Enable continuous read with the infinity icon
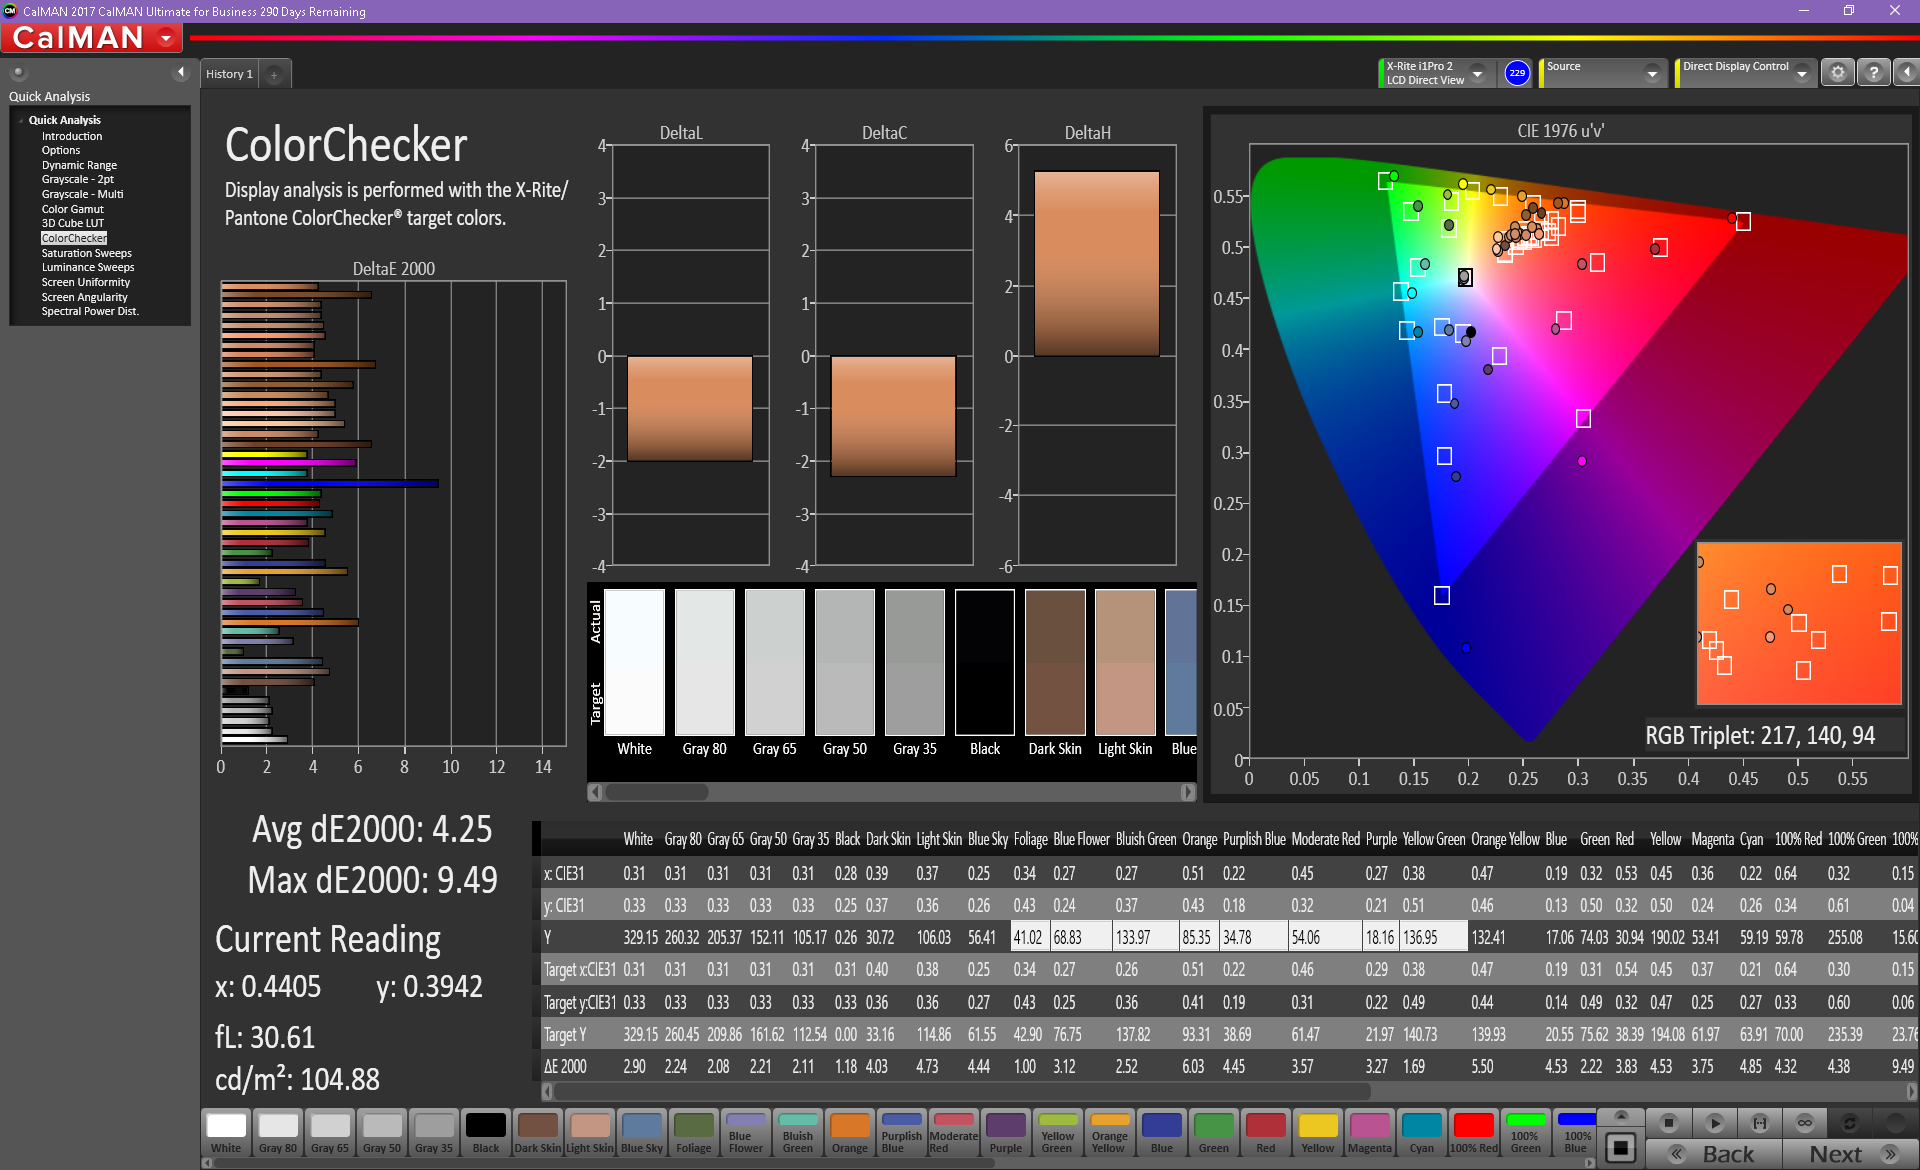 [x=1805, y=1123]
